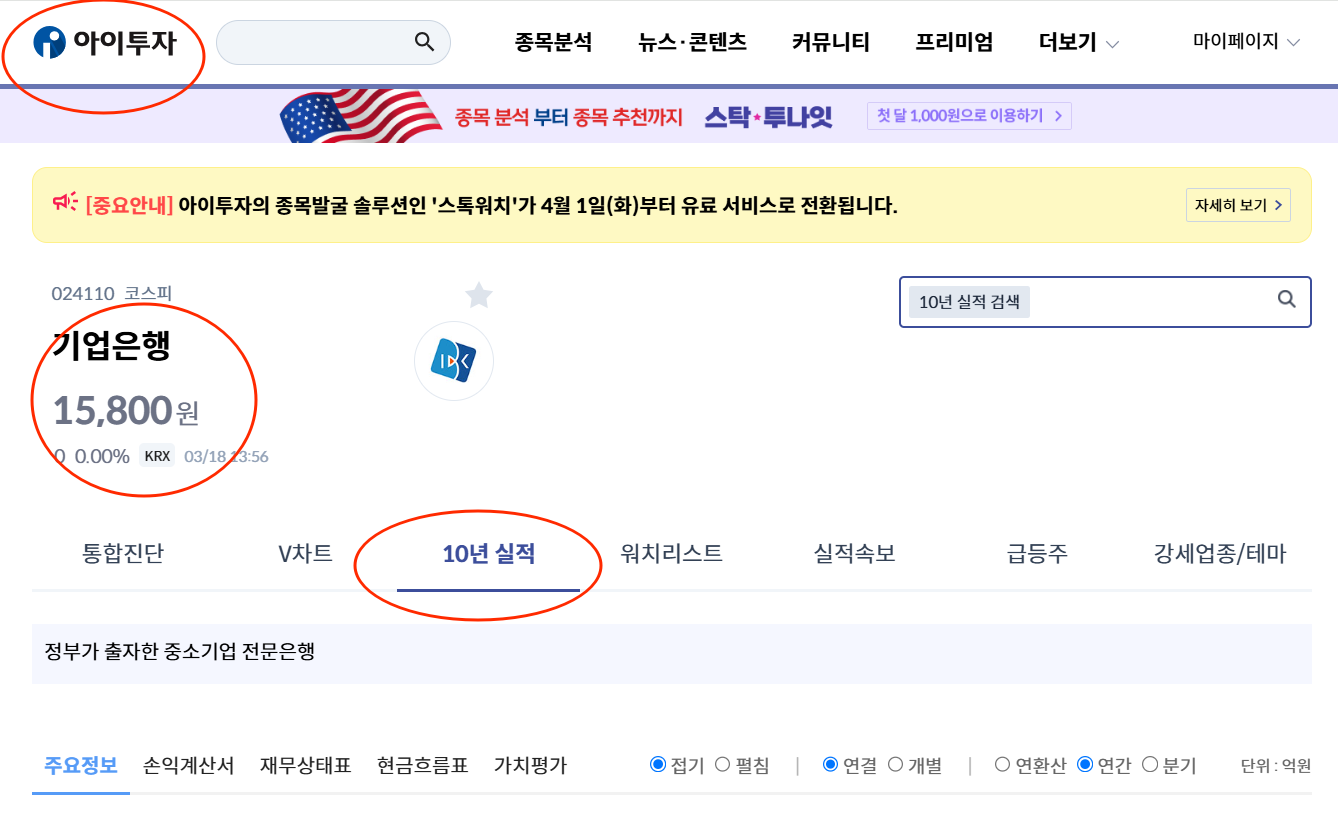Click the favorite star next to 기업은행

[479, 295]
